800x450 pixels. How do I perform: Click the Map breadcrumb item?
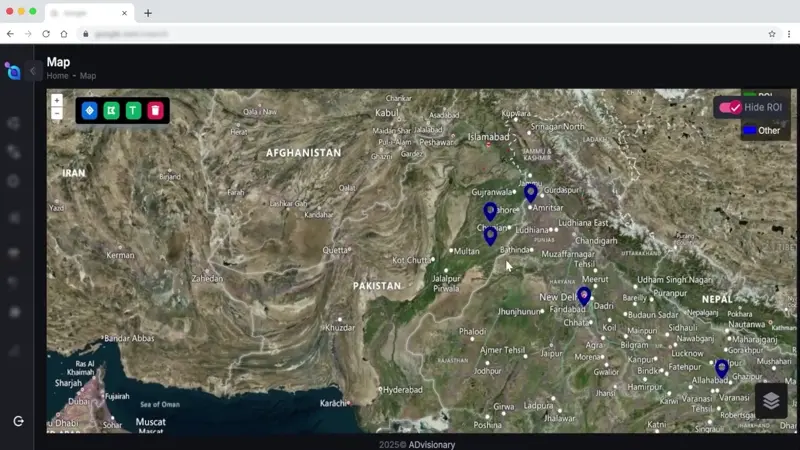tap(88, 76)
